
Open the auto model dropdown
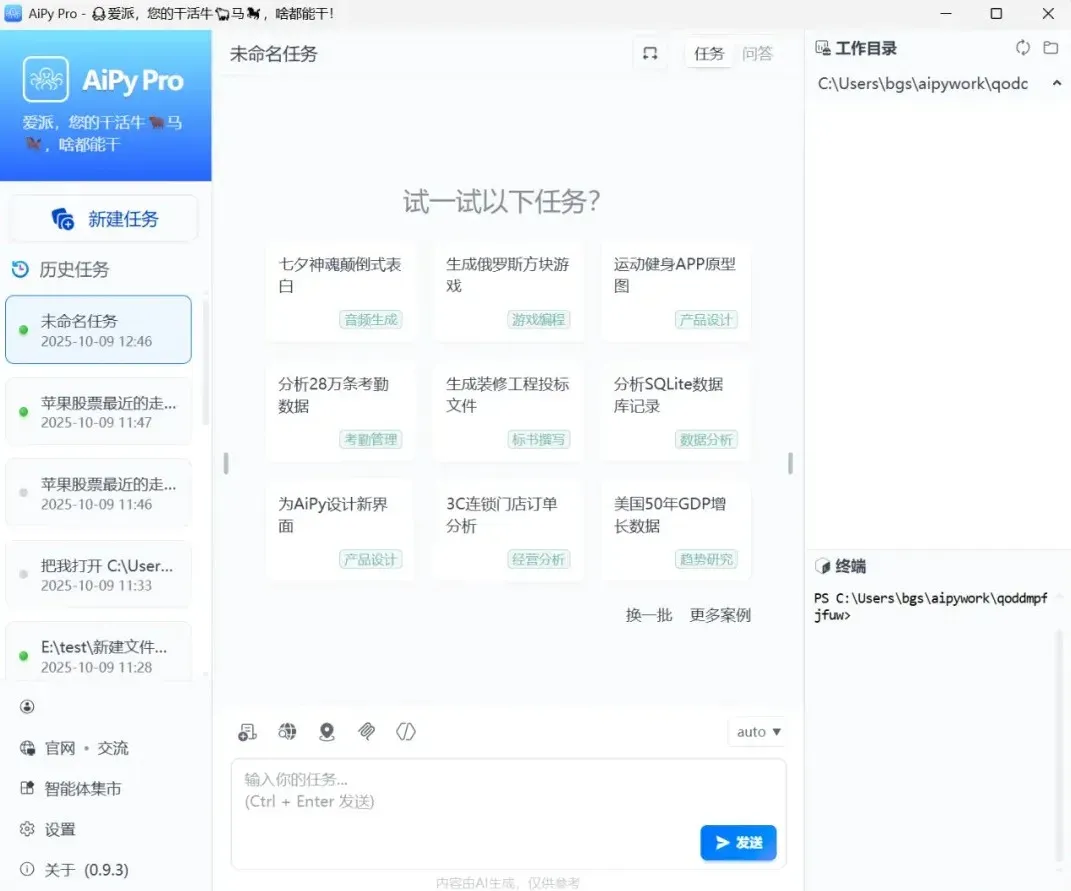(758, 732)
